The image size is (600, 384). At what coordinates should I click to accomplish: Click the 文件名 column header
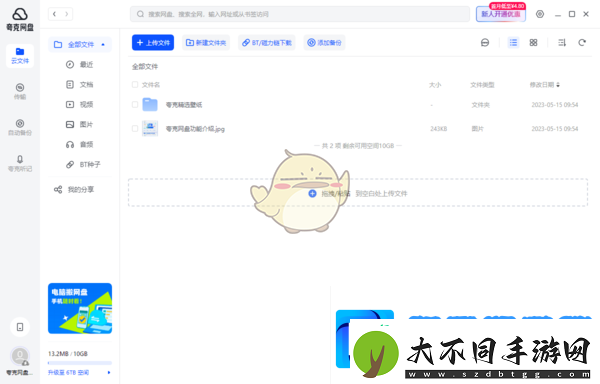coord(151,85)
